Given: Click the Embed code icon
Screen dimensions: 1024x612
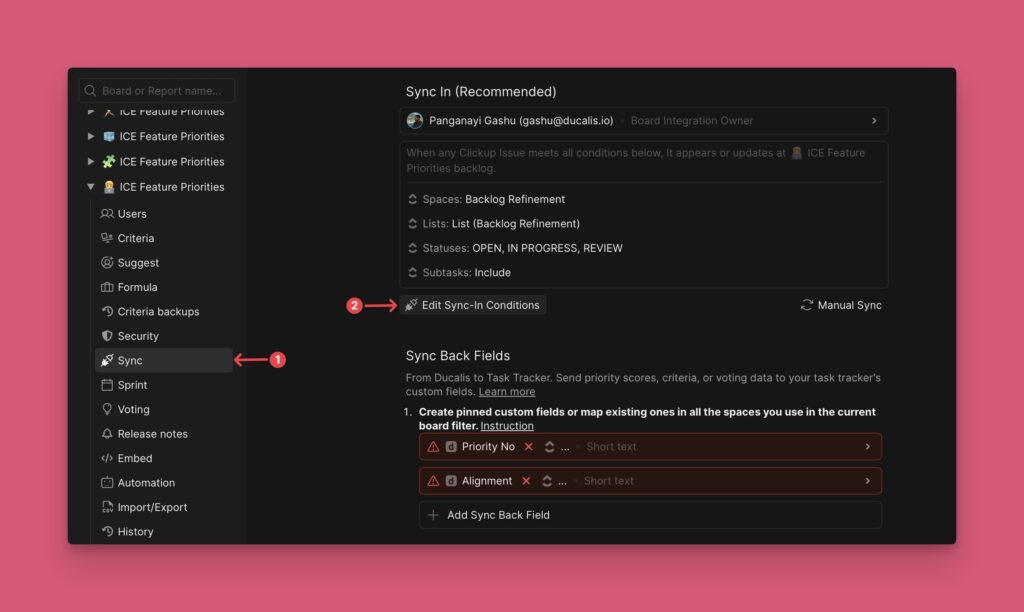Looking at the screenshot, I should [x=105, y=458].
